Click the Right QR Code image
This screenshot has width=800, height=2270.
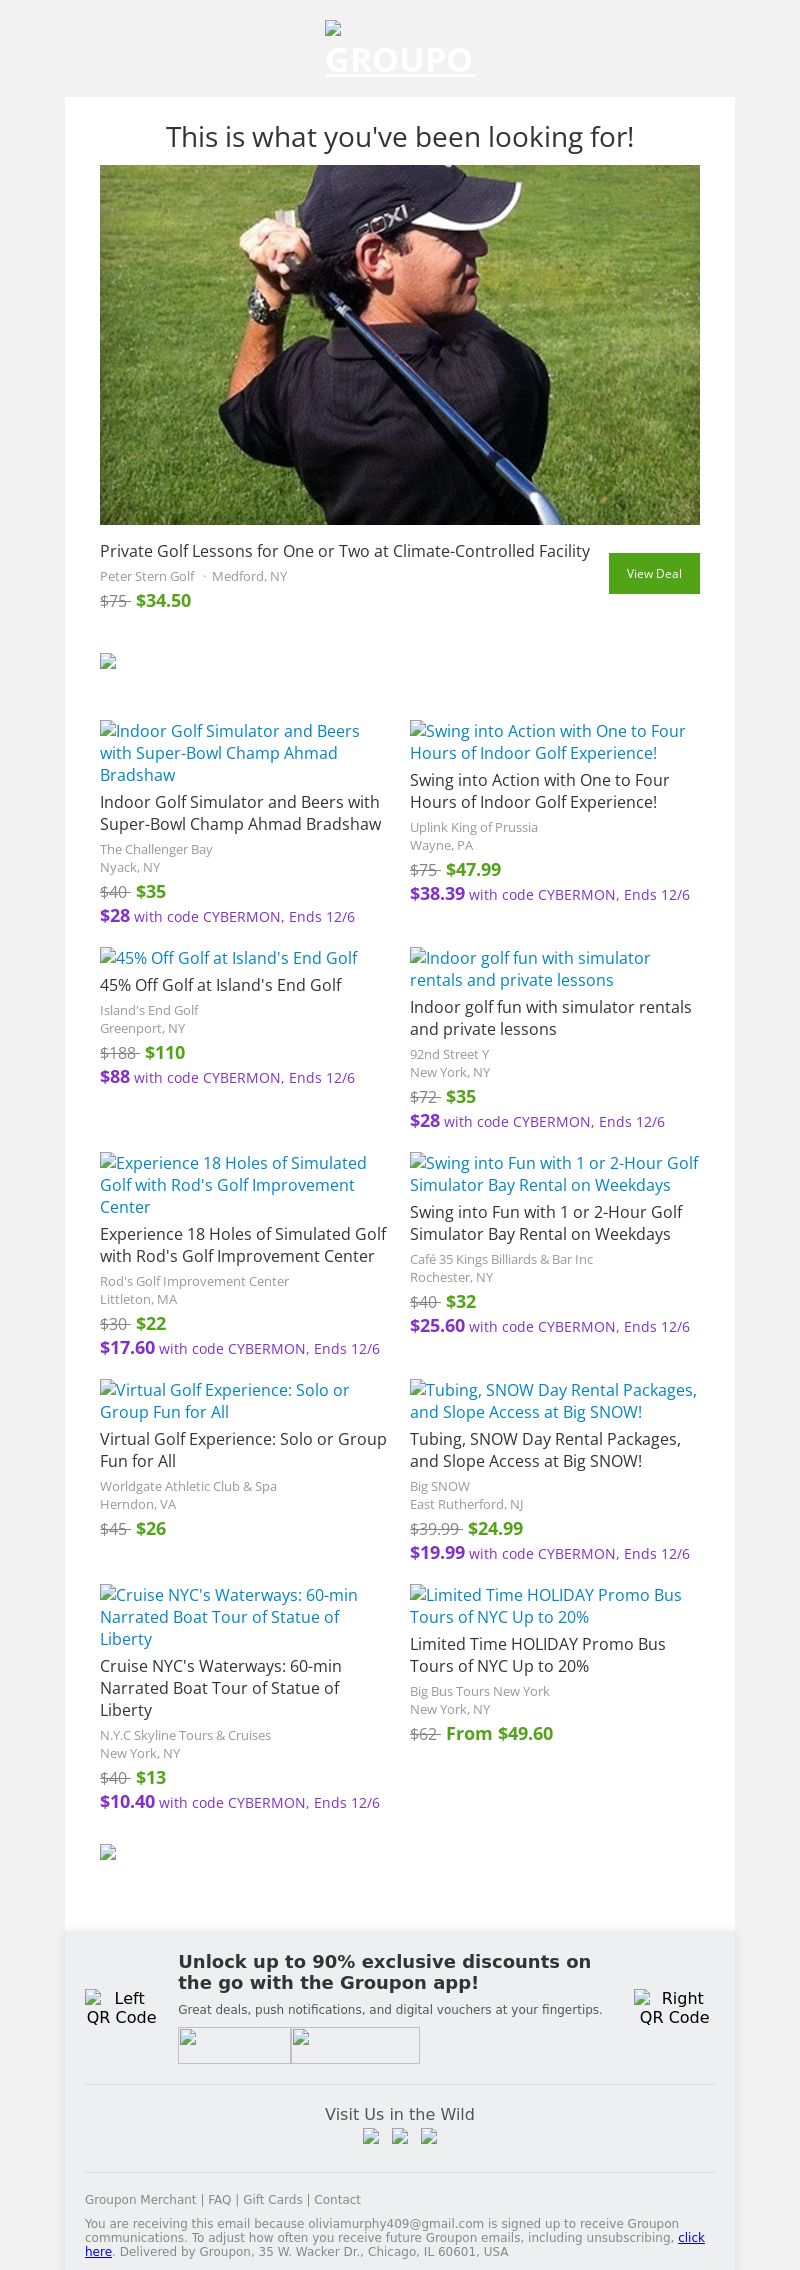pyautogui.click(x=674, y=2007)
